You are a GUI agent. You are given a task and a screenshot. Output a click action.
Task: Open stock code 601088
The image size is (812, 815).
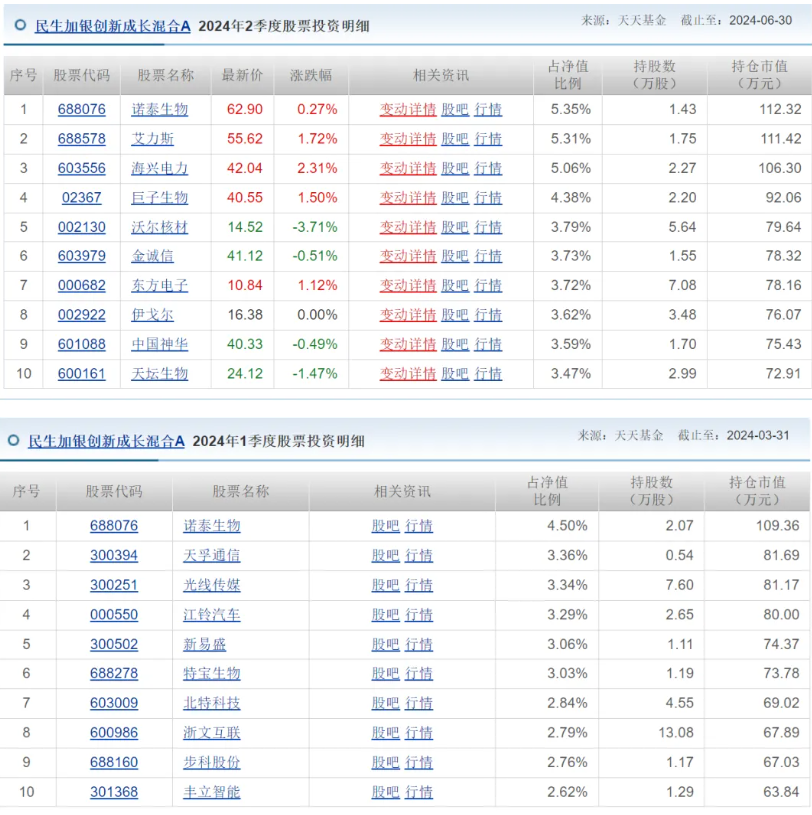coord(82,344)
